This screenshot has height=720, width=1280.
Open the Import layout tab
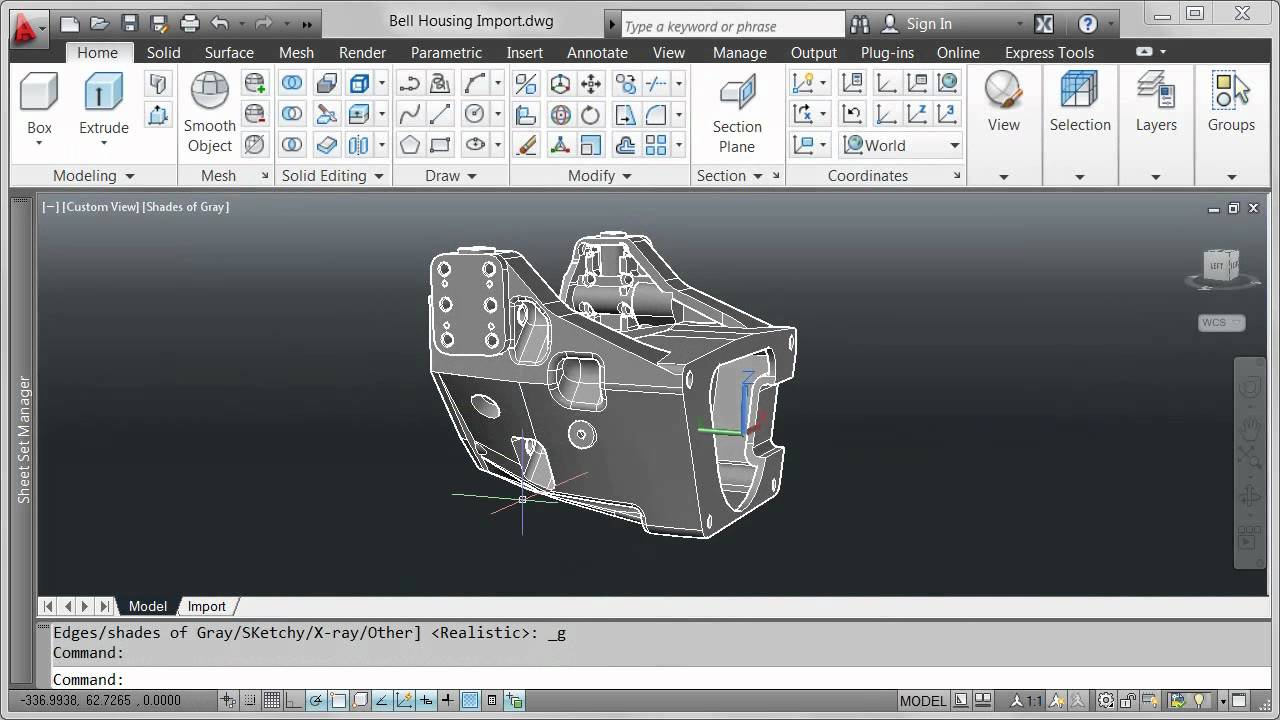[206, 606]
